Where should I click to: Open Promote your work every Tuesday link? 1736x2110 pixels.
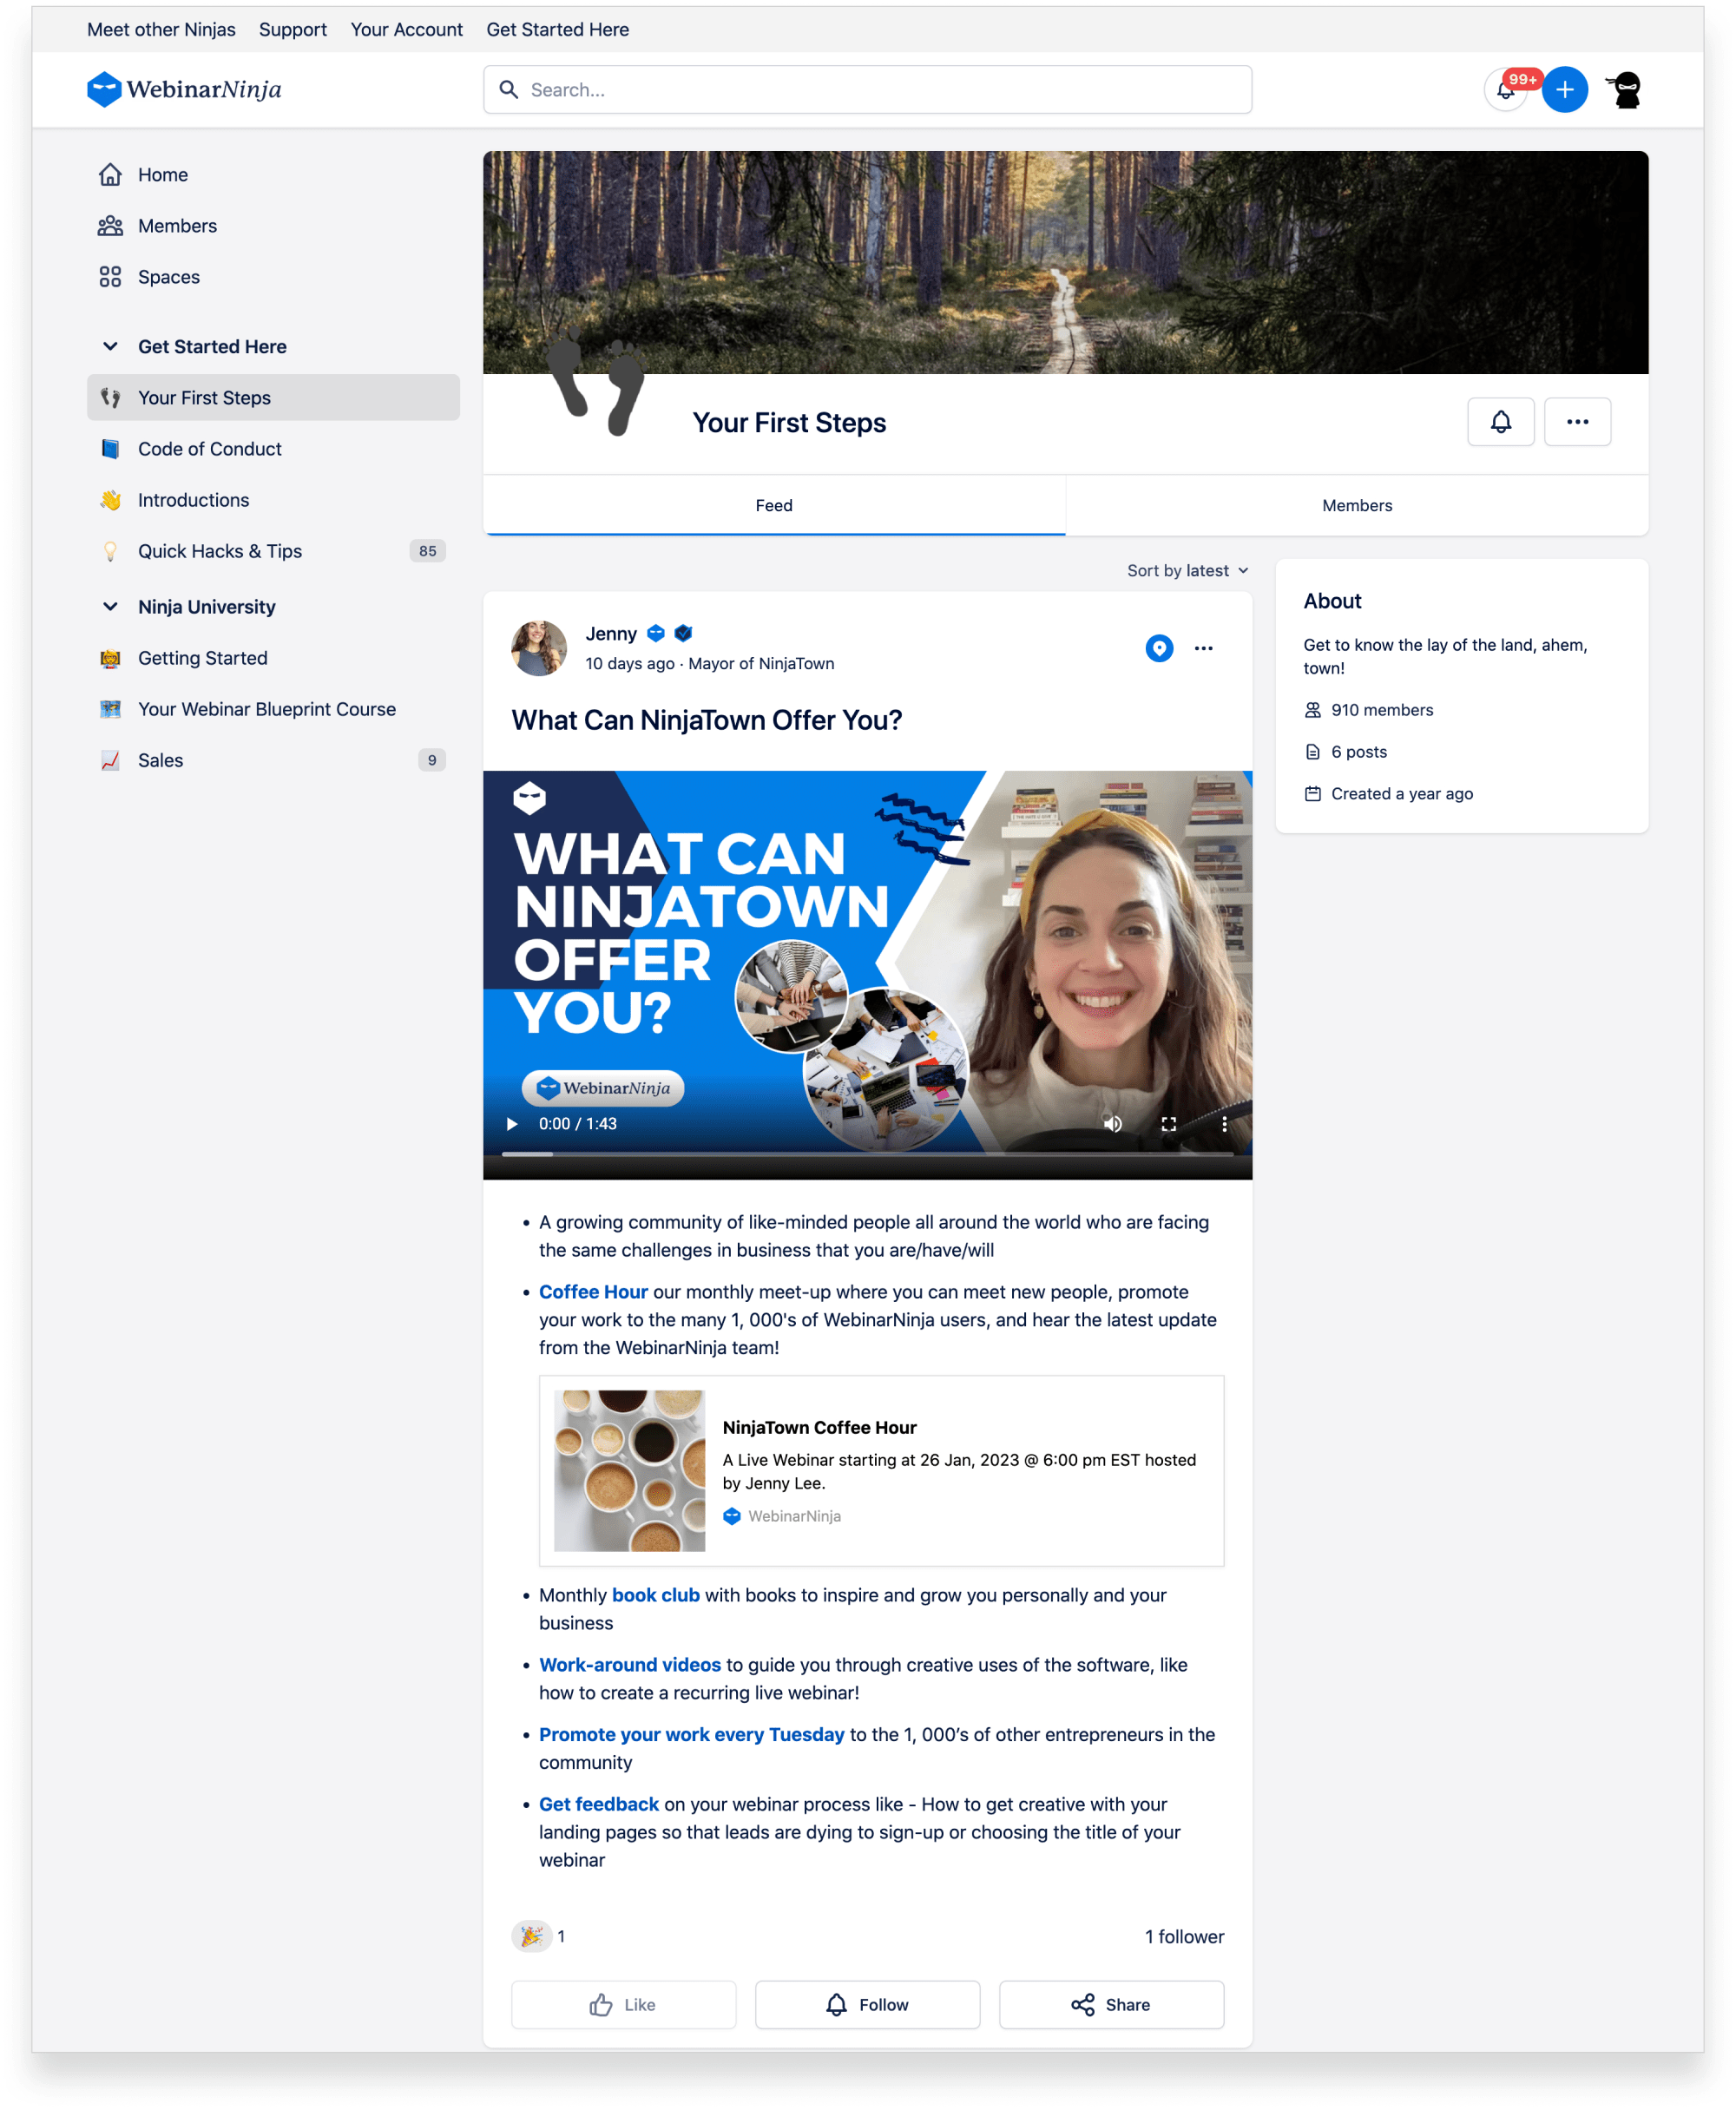coord(692,1734)
